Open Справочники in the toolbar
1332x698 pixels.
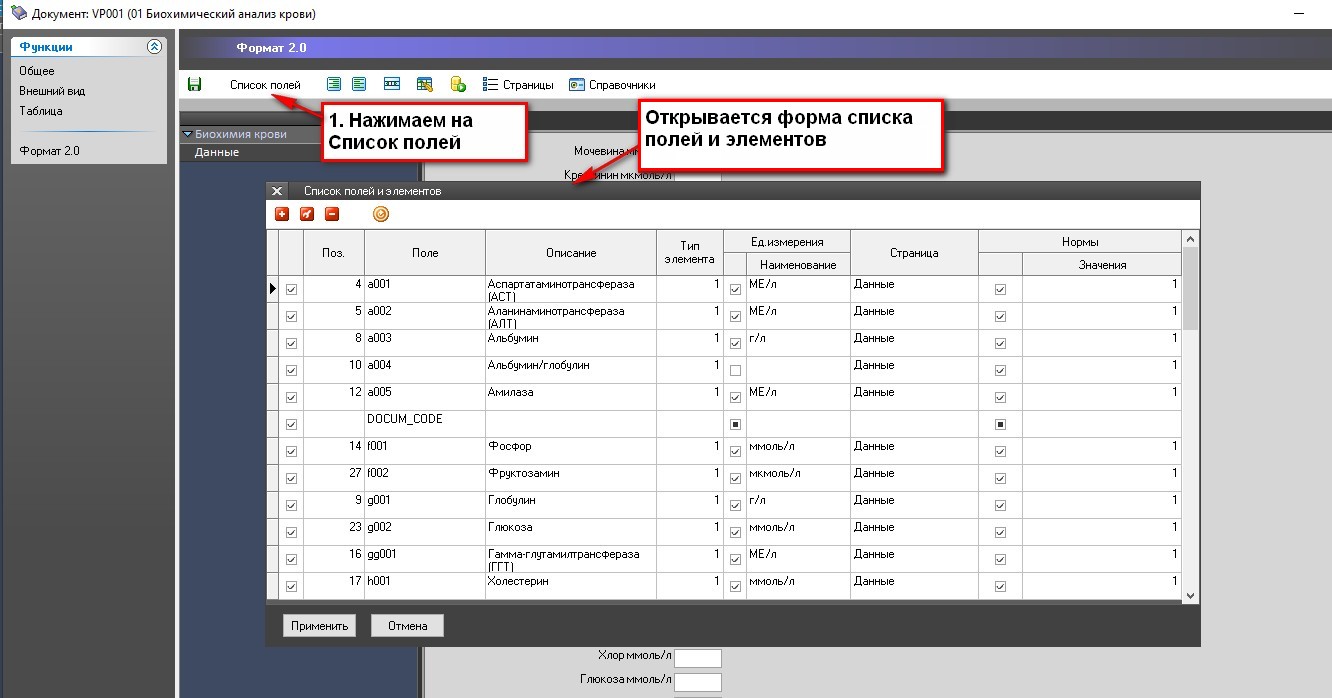coord(612,85)
